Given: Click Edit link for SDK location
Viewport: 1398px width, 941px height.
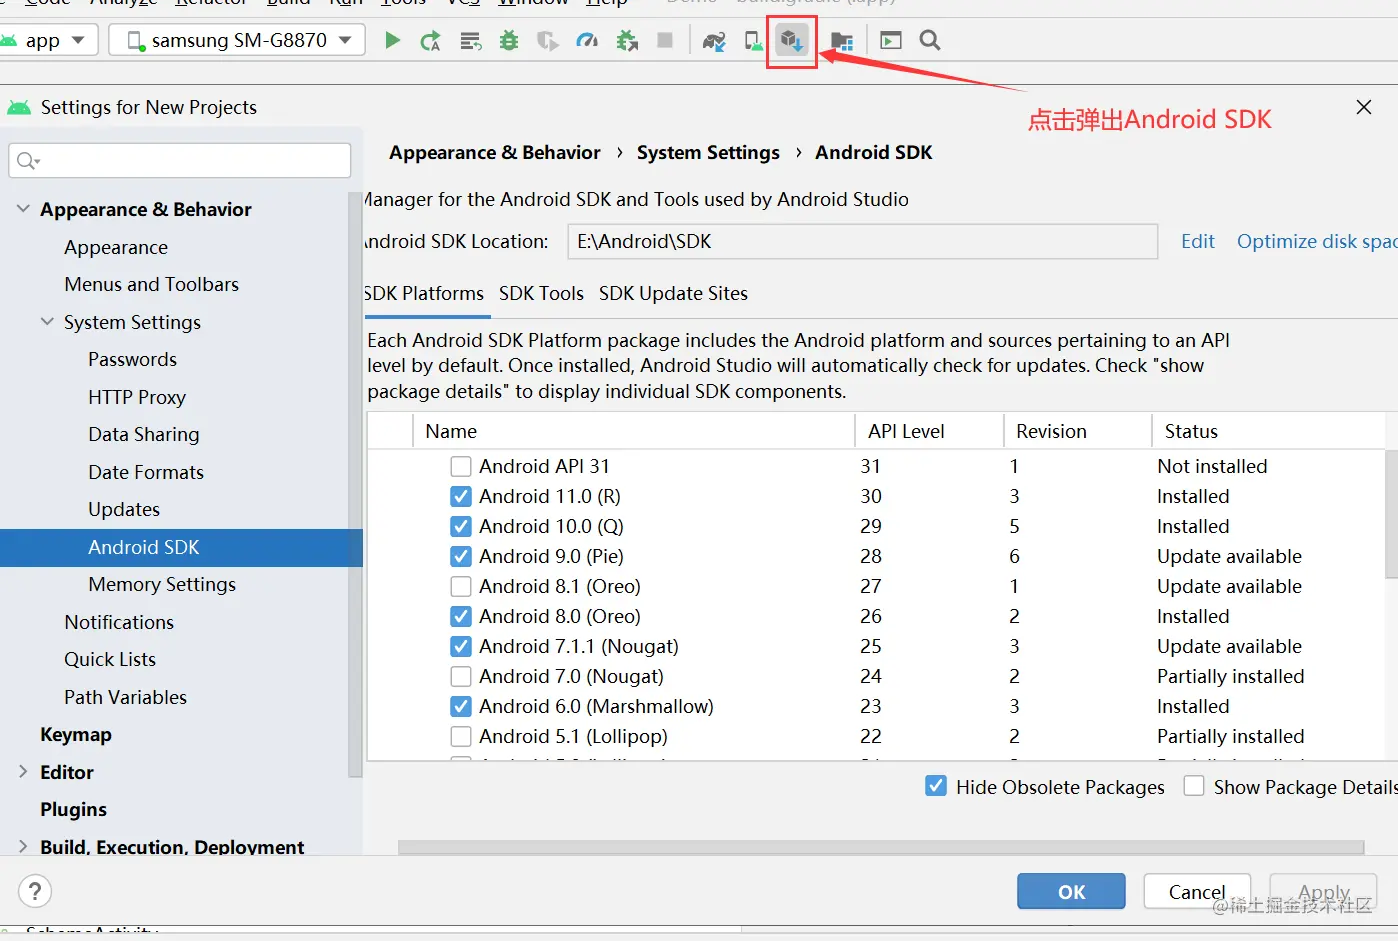Looking at the screenshot, I should click(1197, 241).
